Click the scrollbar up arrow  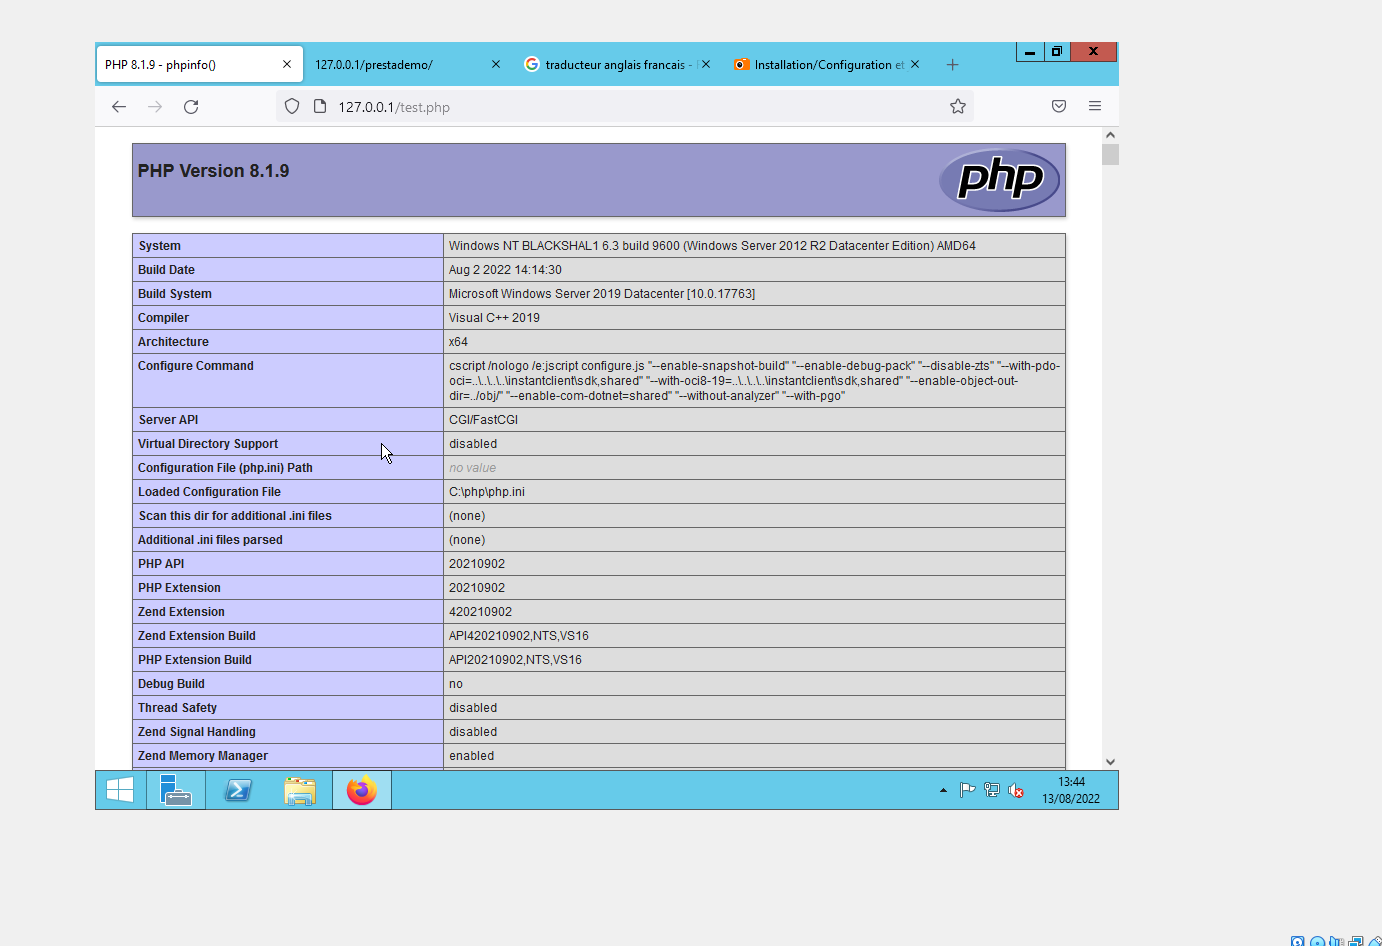tap(1110, 134)
